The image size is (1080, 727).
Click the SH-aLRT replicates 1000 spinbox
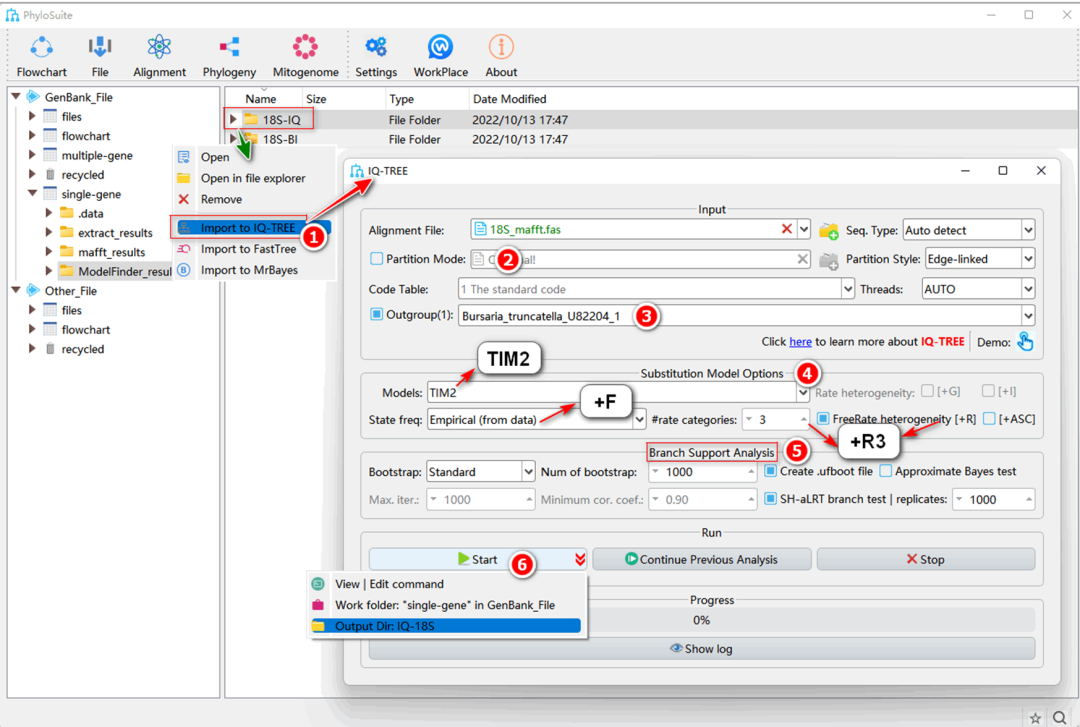pos(993,500)
